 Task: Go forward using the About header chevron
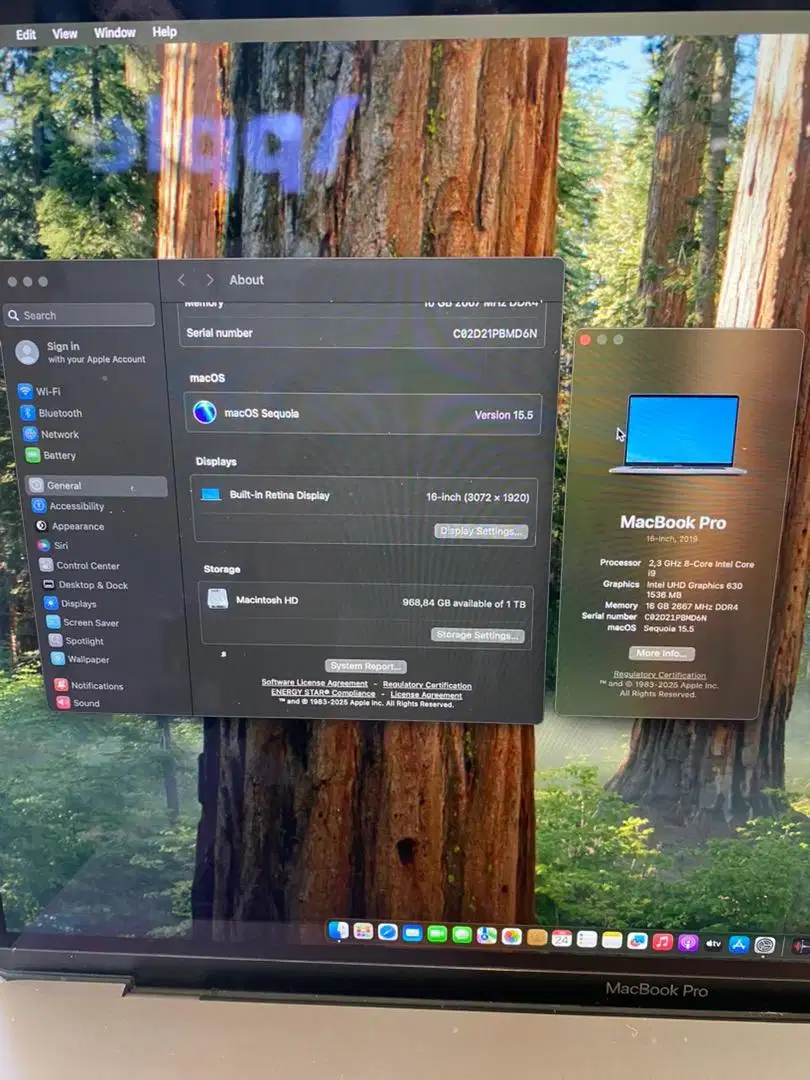coord(209,280)
